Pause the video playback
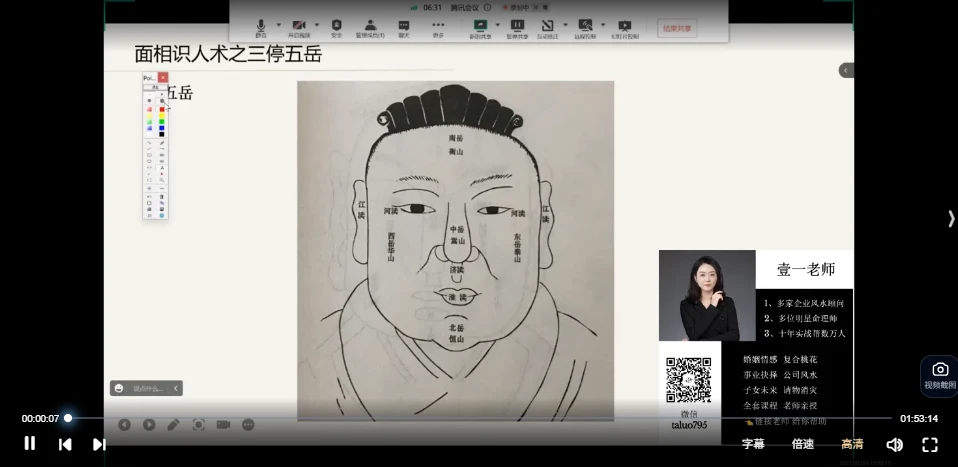This screenshot has width=958, height=467. click(30, 443)
